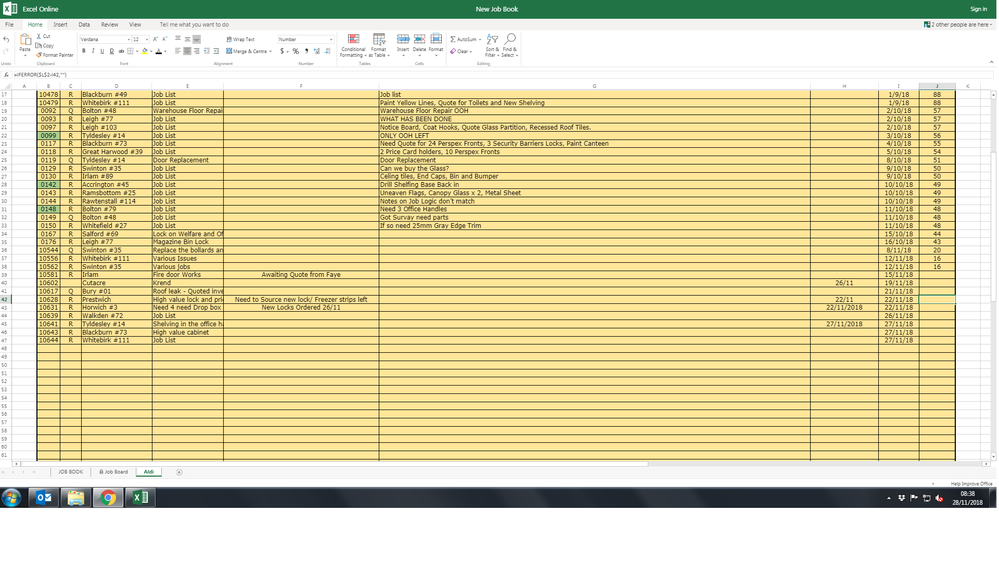
Task: Open Find & Select menu
Action: [510, 45]
